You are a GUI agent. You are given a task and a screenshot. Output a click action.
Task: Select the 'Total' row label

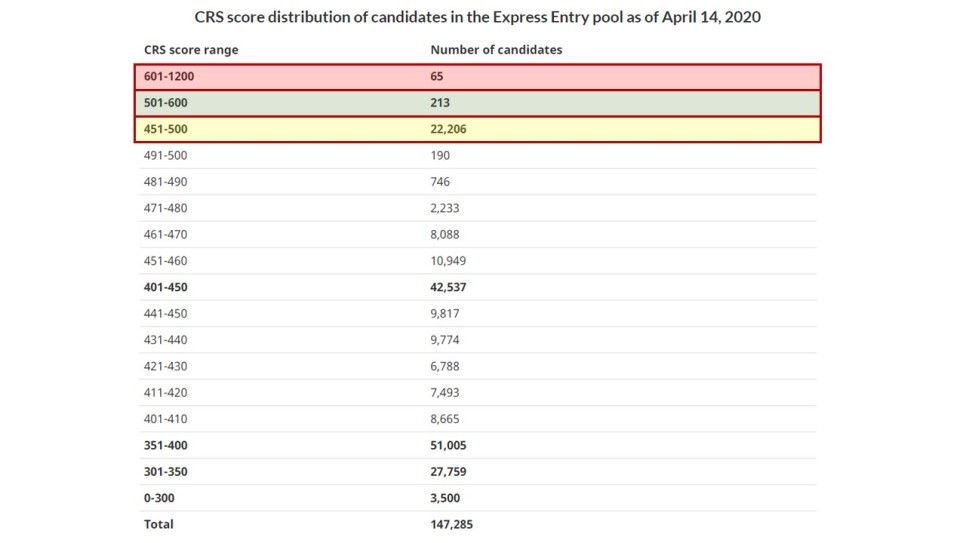point(158,525)
